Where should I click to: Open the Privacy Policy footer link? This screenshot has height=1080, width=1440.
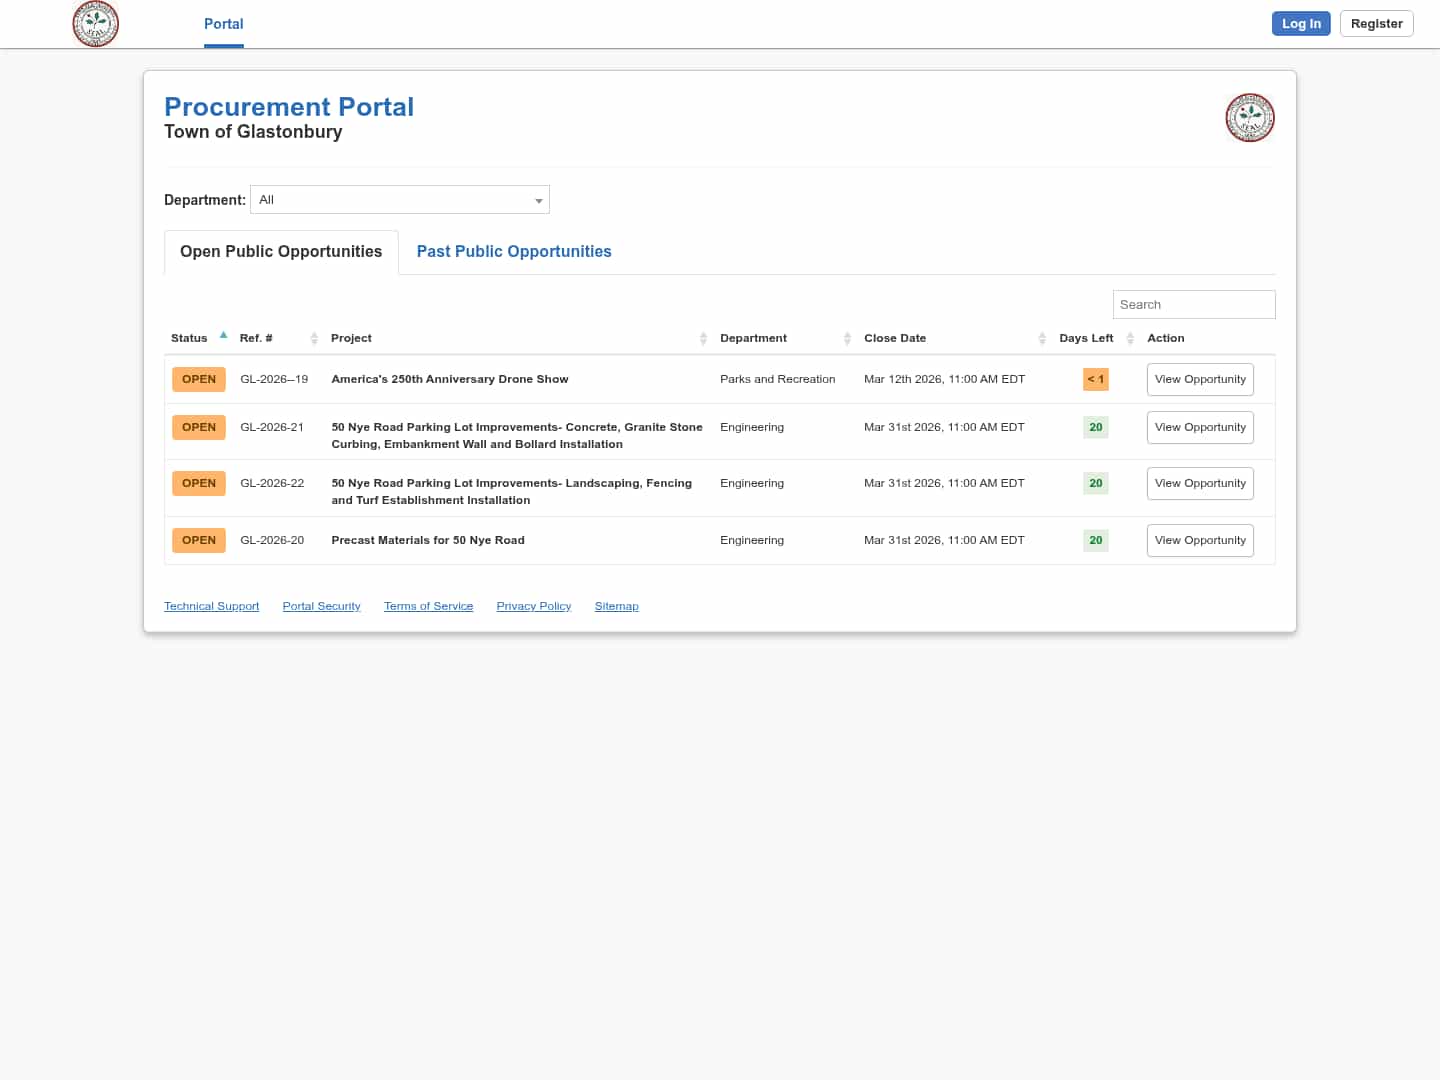tap(534, 607)
